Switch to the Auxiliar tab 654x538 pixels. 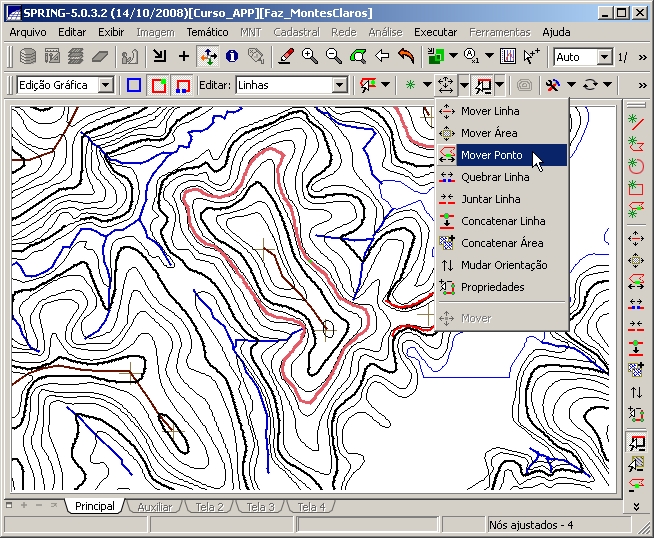click(x=154, y=507)
